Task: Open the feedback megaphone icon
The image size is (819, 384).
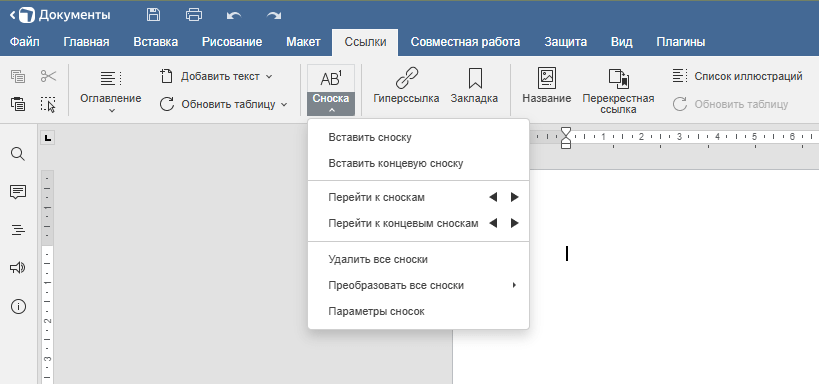Action: click(x=18, y=268)
